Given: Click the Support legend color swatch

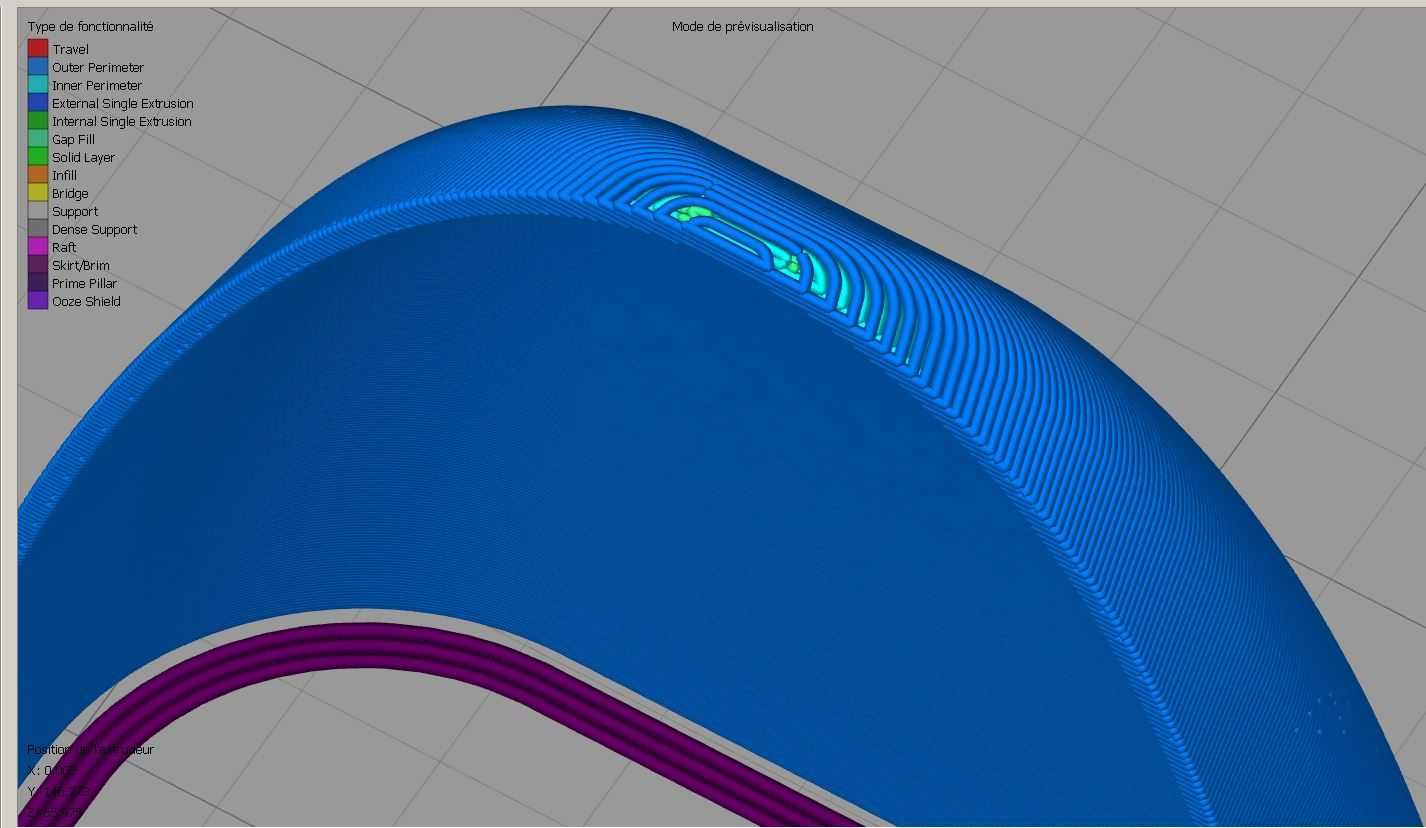Looking at the screenshot, I should (38, 210).
